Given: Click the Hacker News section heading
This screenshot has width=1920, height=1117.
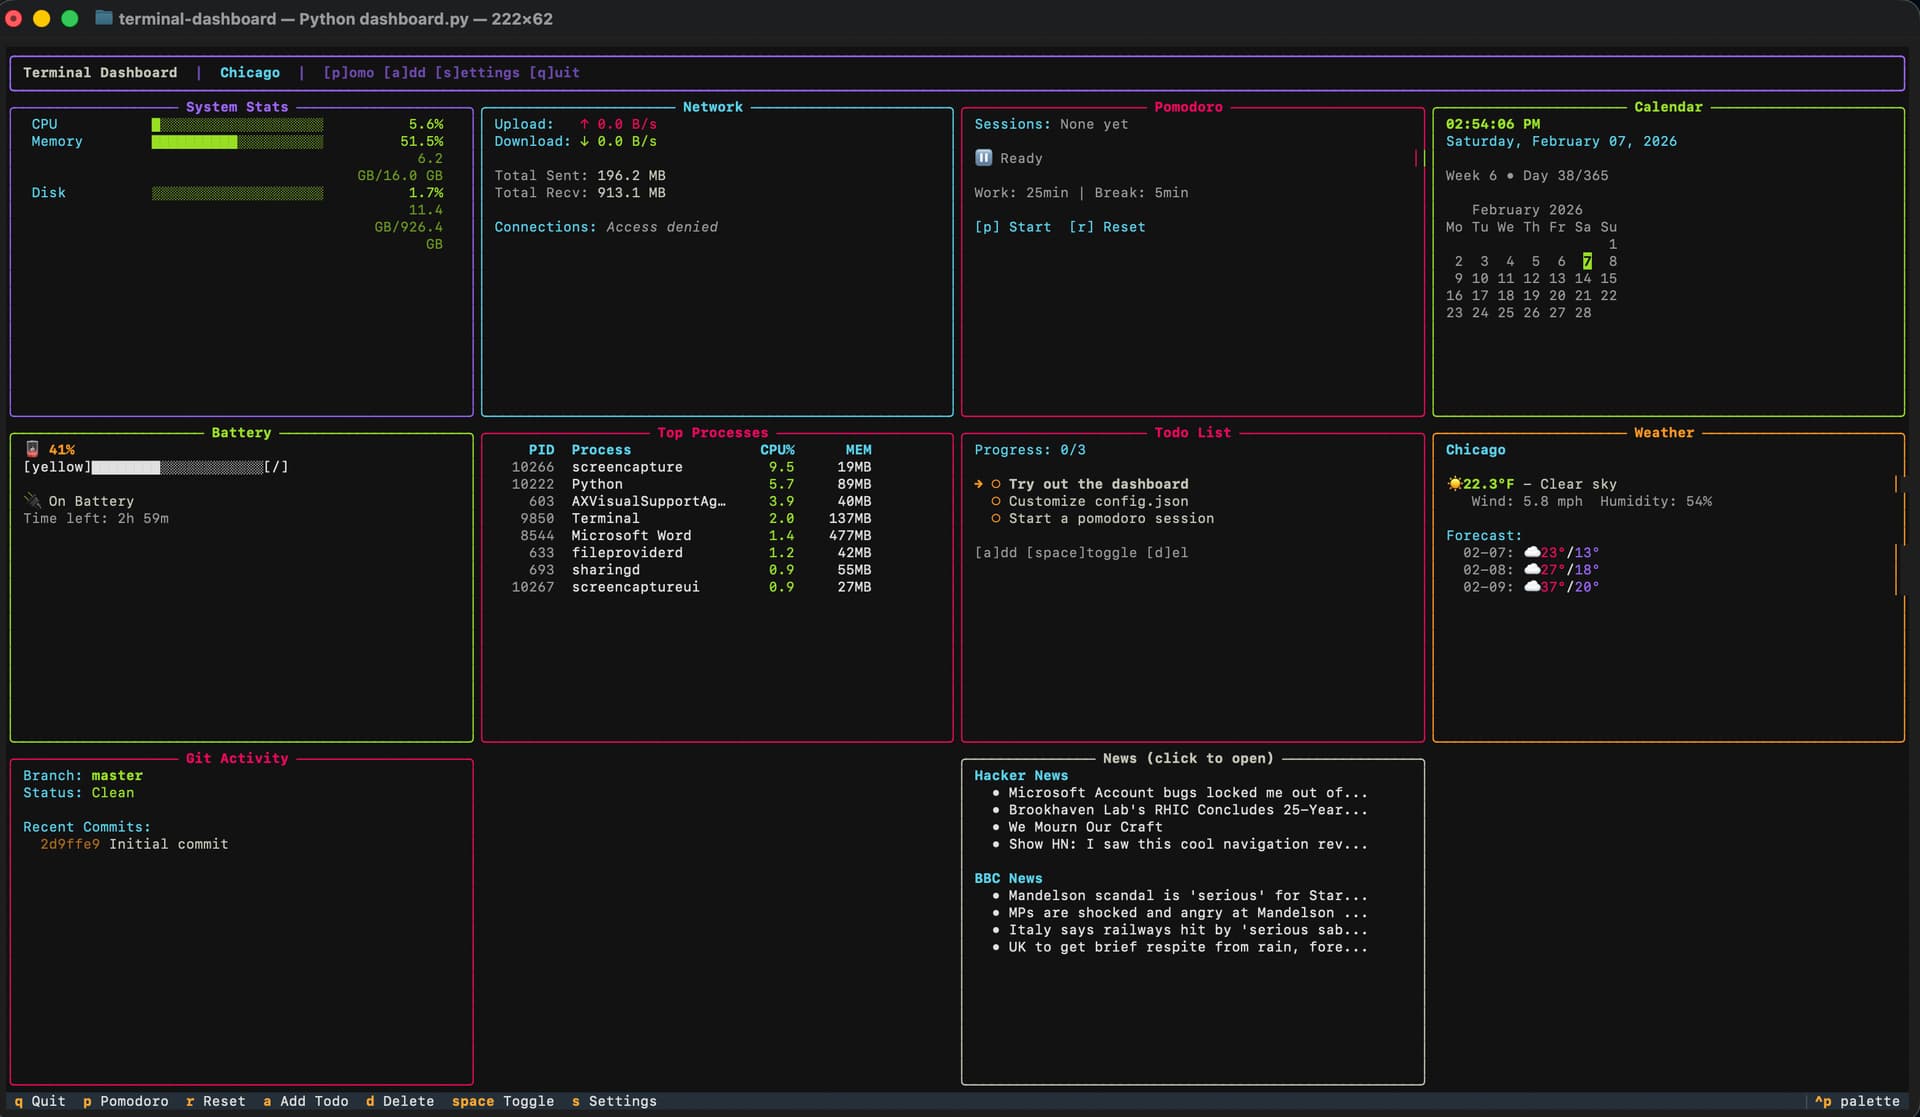Looking at the screenshot, I should click(1021, 775).
